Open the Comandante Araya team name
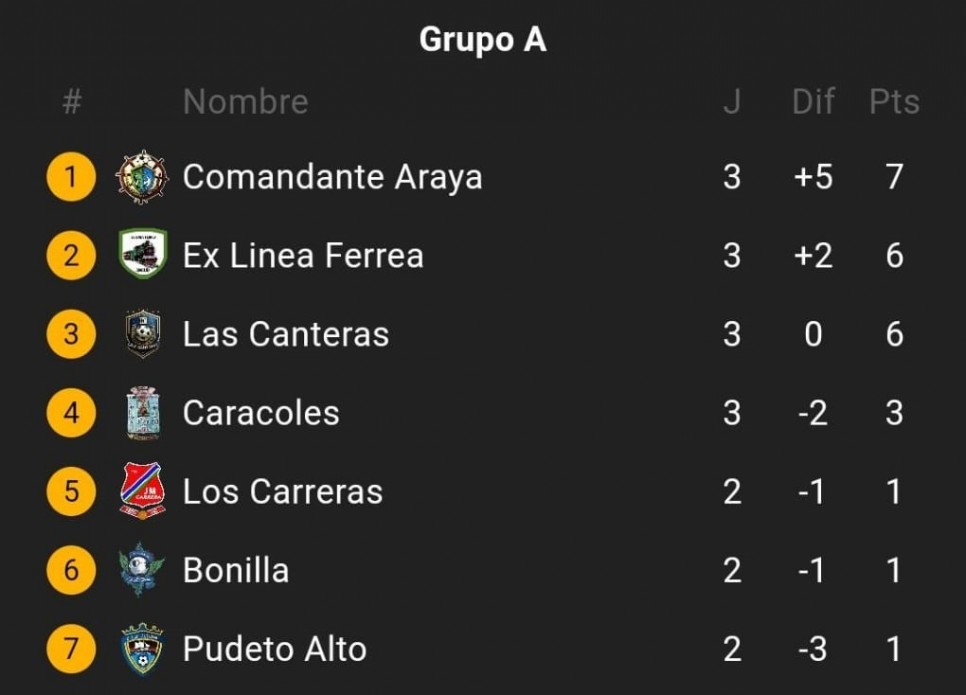The height and width of the screenshot is (695, 966). click(x=333, y=177)
